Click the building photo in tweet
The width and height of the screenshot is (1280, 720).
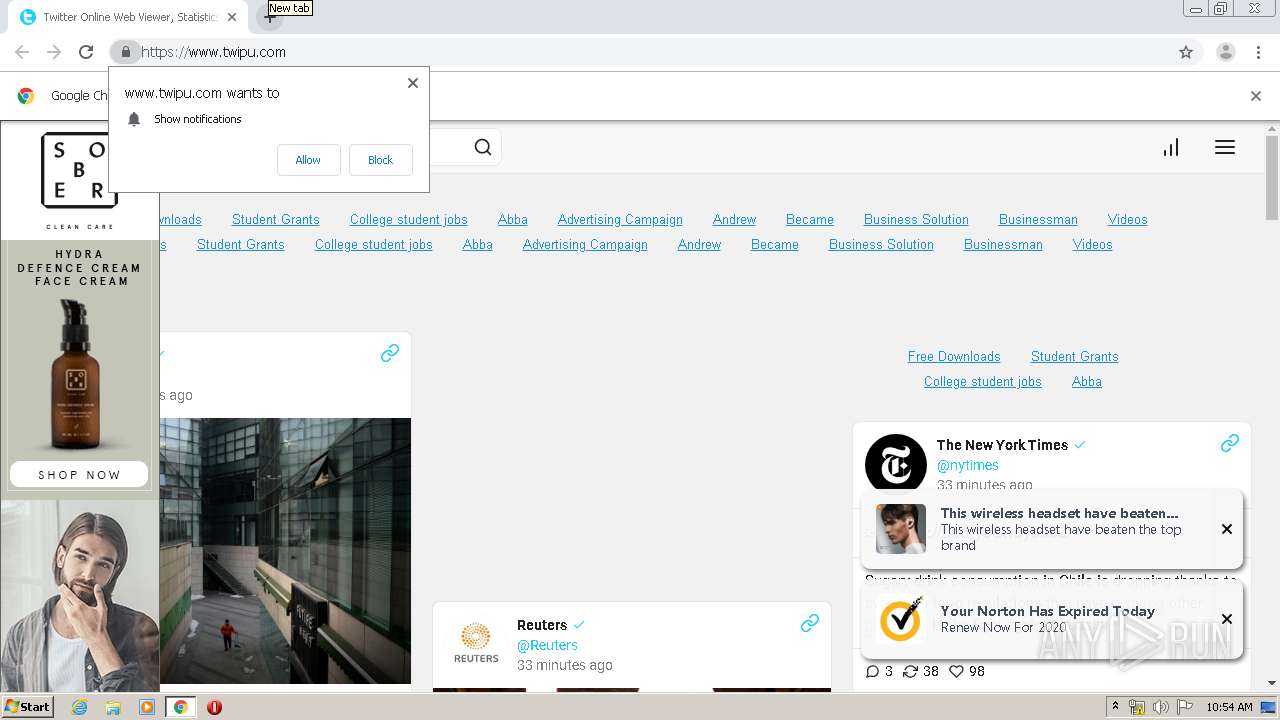click(285, 551)
